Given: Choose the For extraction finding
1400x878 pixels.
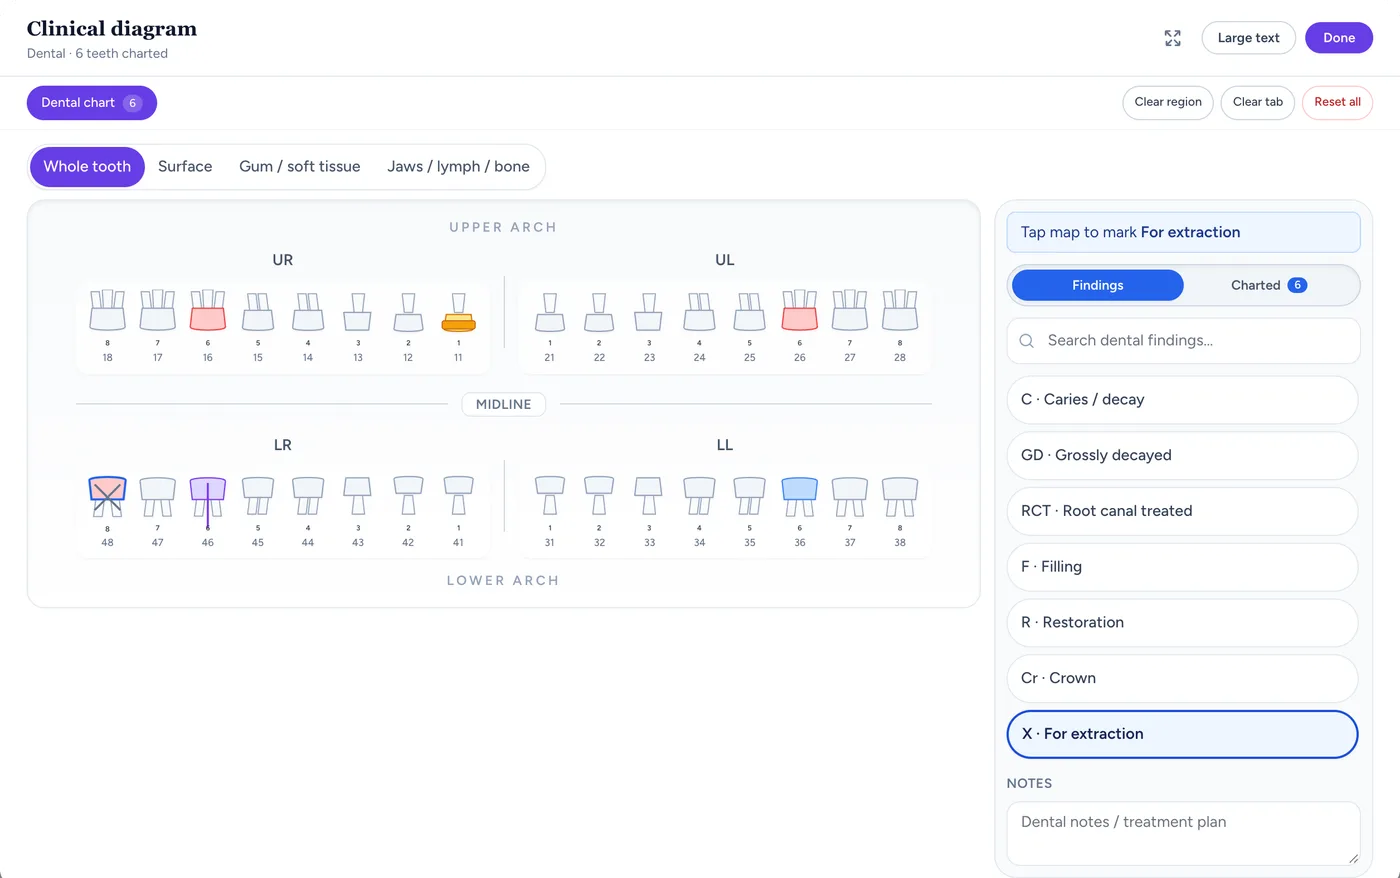Looking at the screenshot, I should [1183, 734].
